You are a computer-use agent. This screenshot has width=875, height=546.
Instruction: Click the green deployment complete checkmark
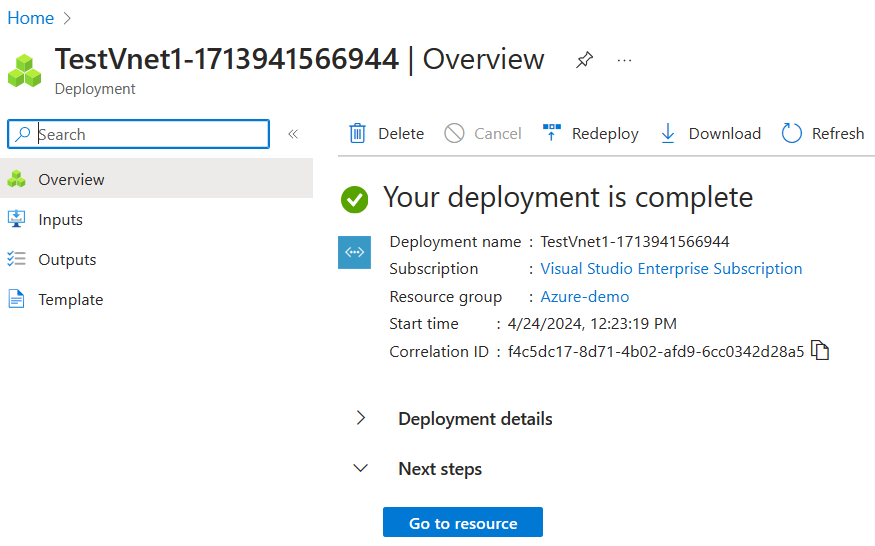tap(354, 199)
